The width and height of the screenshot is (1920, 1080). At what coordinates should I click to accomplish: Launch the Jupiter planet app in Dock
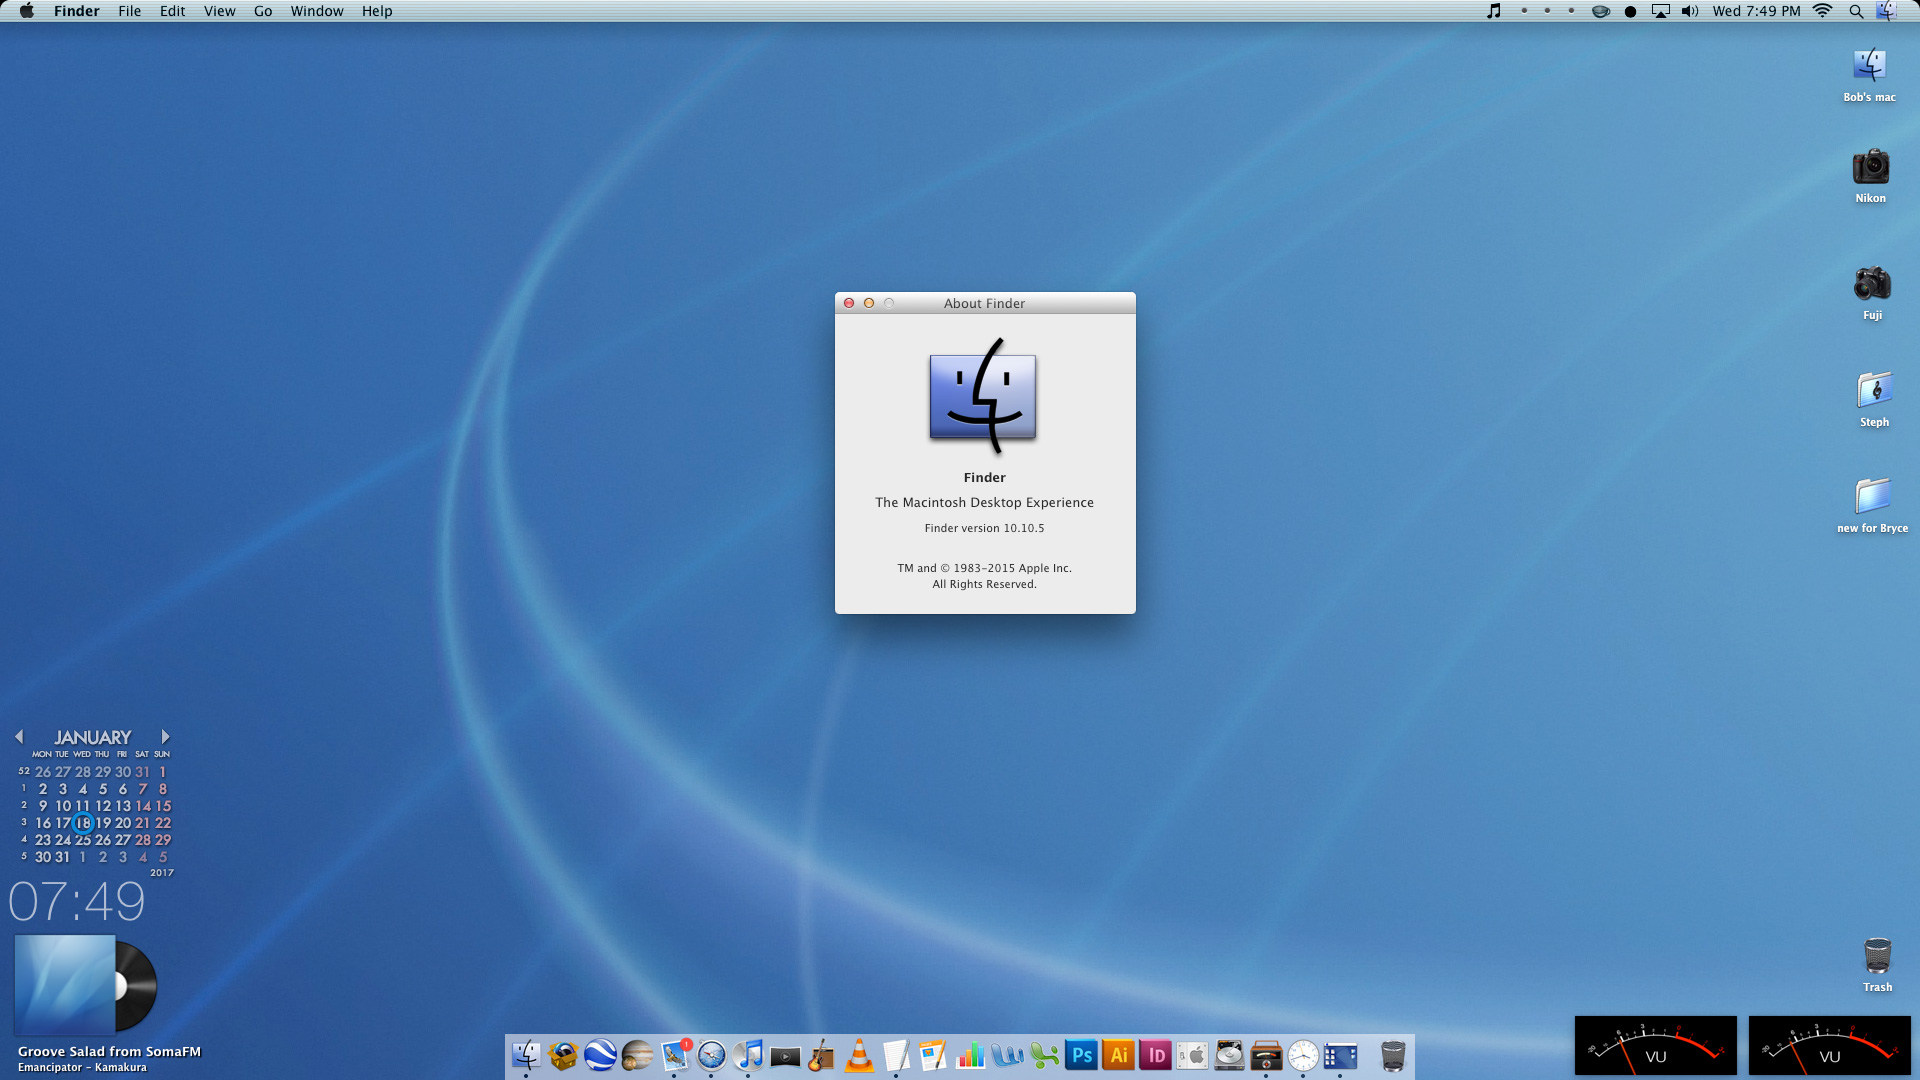point(637,1056)
